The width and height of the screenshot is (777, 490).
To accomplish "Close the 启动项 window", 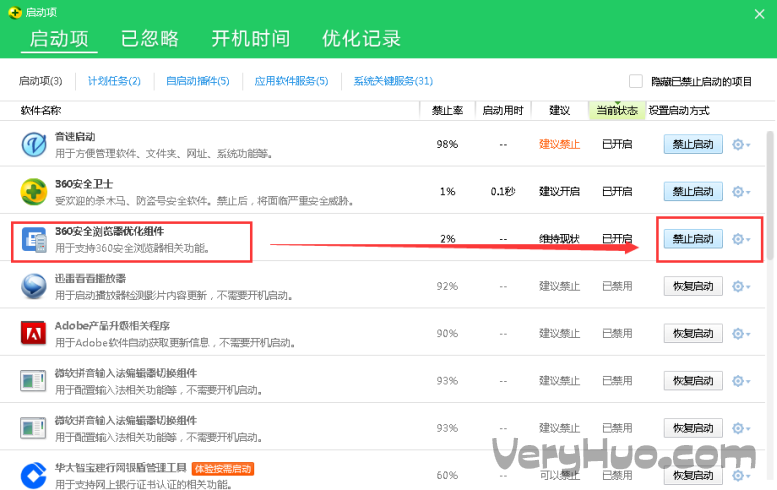I will (x=759, y=14).
